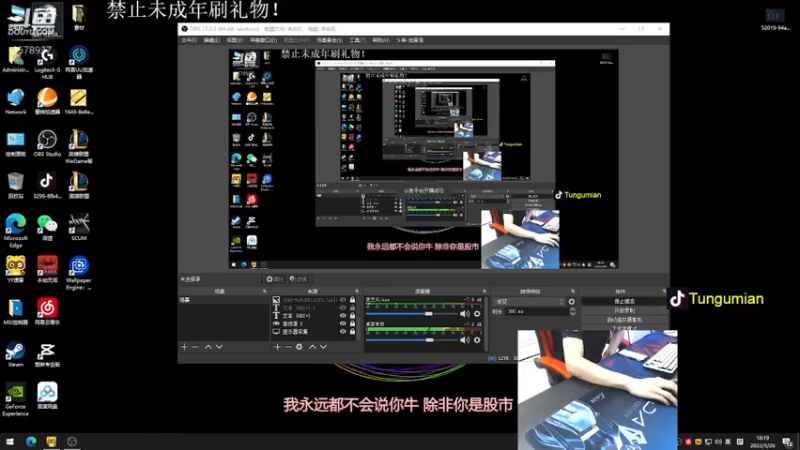Move selected source up arrow
800x450 pixels.
pyautogui.click(x=312, y=347)
